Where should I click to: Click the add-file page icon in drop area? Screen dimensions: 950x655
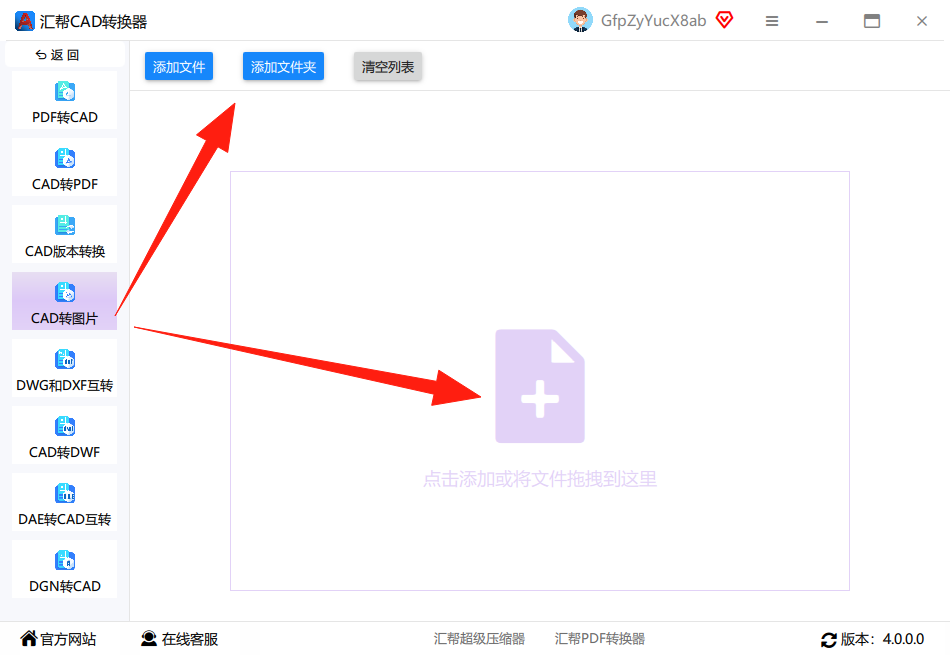point(540,386)
